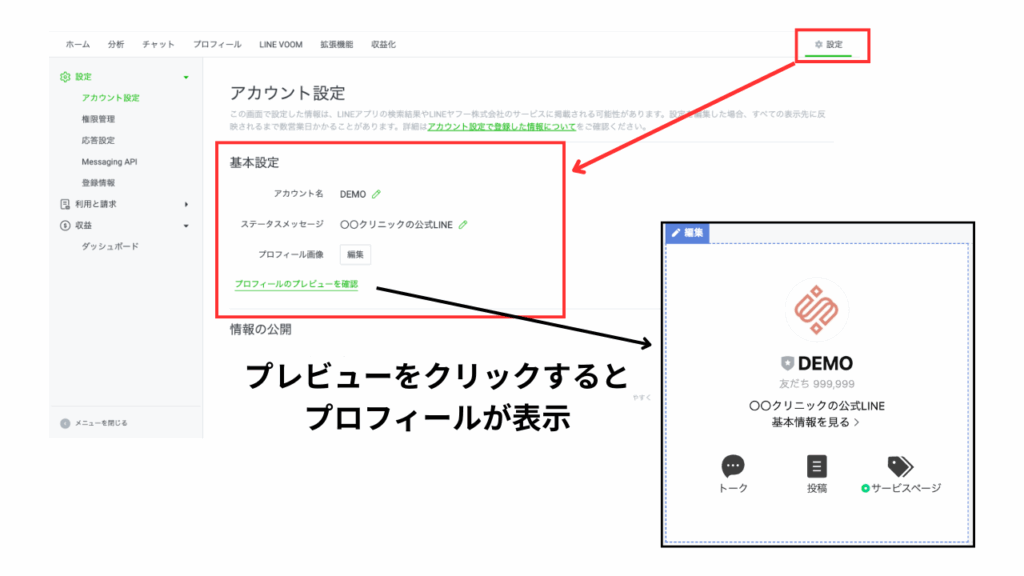1024x576 pixels.
Task: Click the gear icon beside 設定 in sidebar
Action: click(x=65, y=77)
